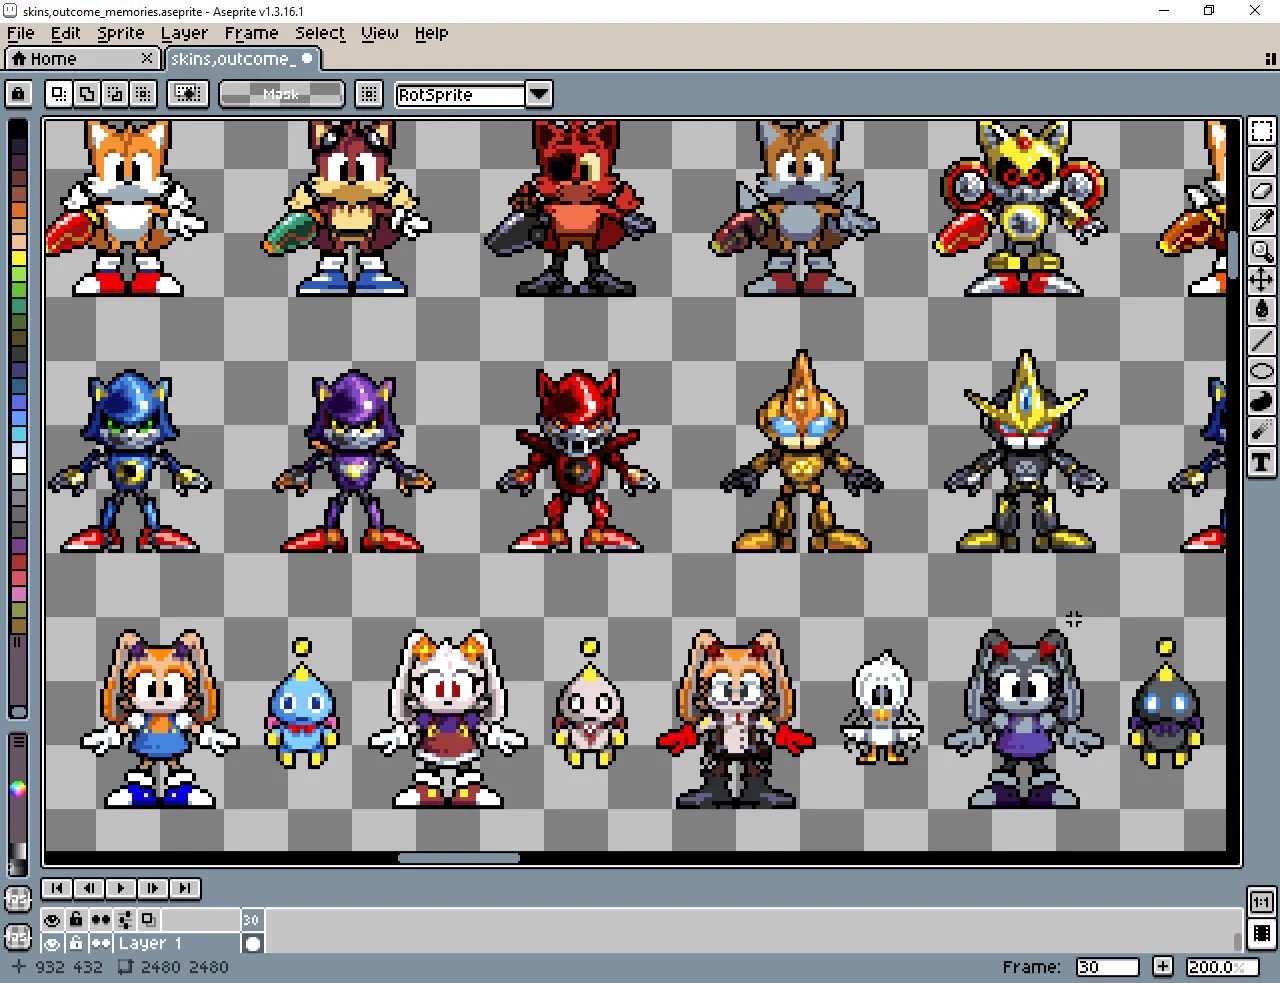1280x983 pixels.
Task: Click the color wheel selector icon
Action: [x=18, y=789]
